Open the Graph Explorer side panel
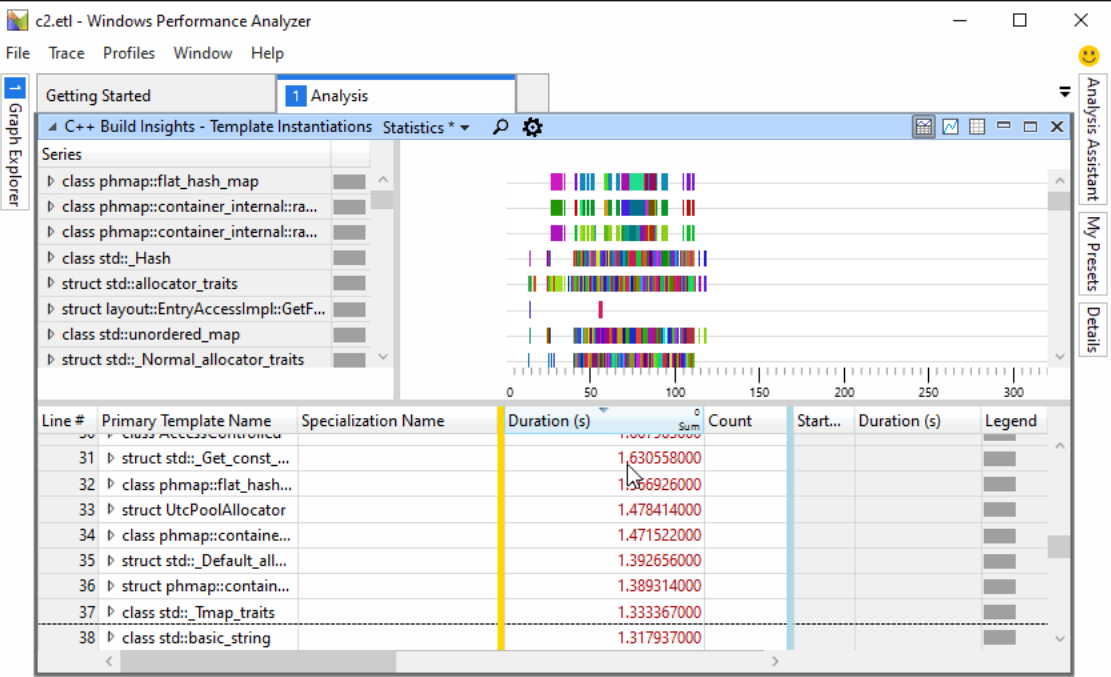The width and height of the screenshot is (1111, 677). (x=15, y=142)
